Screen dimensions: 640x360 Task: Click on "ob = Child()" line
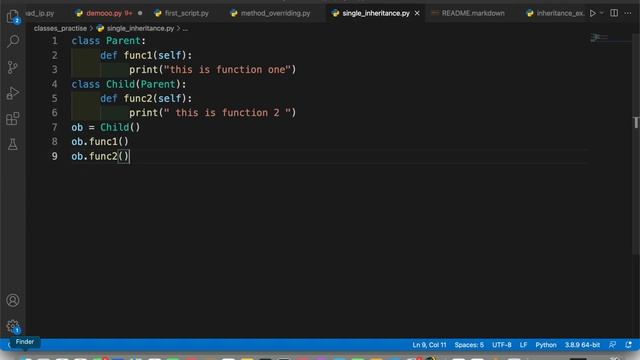pyautogui.click(x=106, y=127)
